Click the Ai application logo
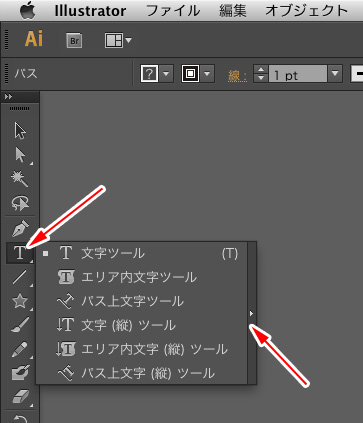 (x=34, y=39)
